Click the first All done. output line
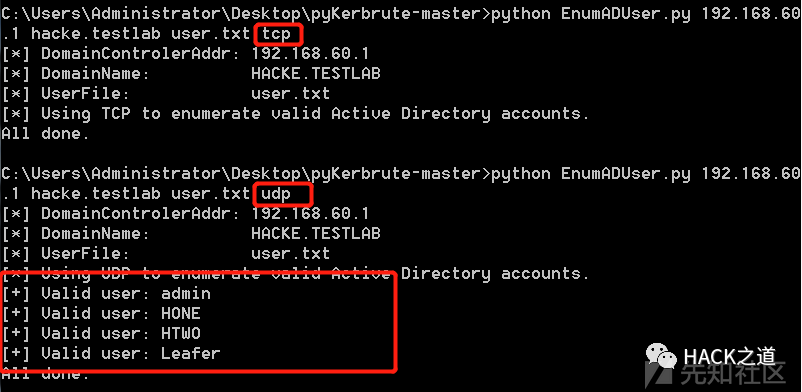 tap(46, 134)
